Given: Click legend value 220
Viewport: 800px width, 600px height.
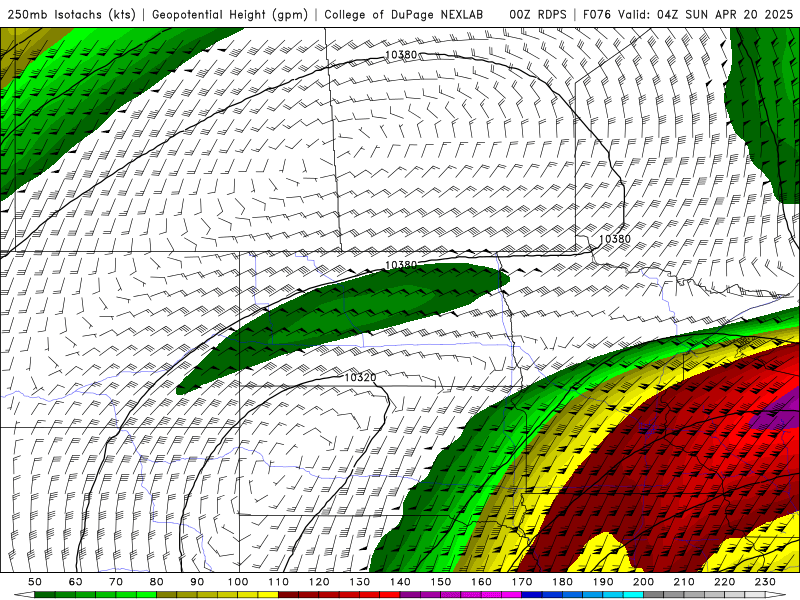Looking at the screenshot, I should 724,582.
